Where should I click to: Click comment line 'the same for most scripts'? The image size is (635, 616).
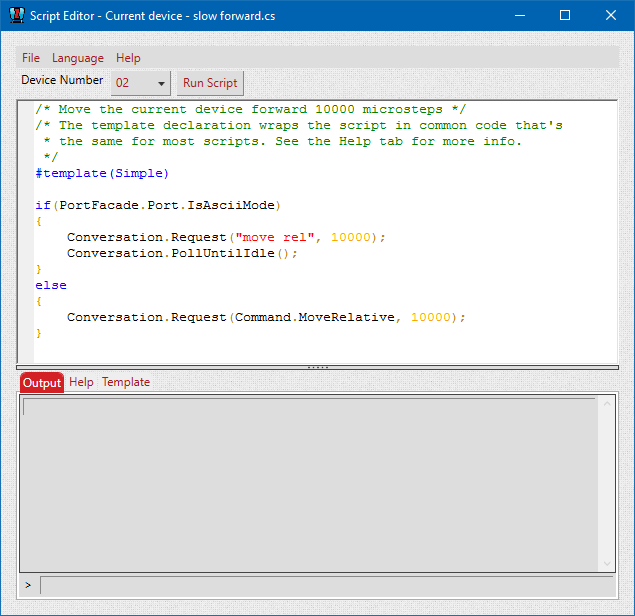(x=282, y=141)
